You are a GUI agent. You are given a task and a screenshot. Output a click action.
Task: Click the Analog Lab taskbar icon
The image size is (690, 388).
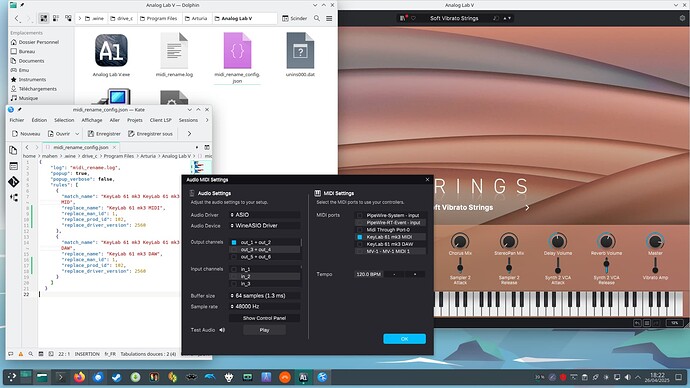(303, 377)
